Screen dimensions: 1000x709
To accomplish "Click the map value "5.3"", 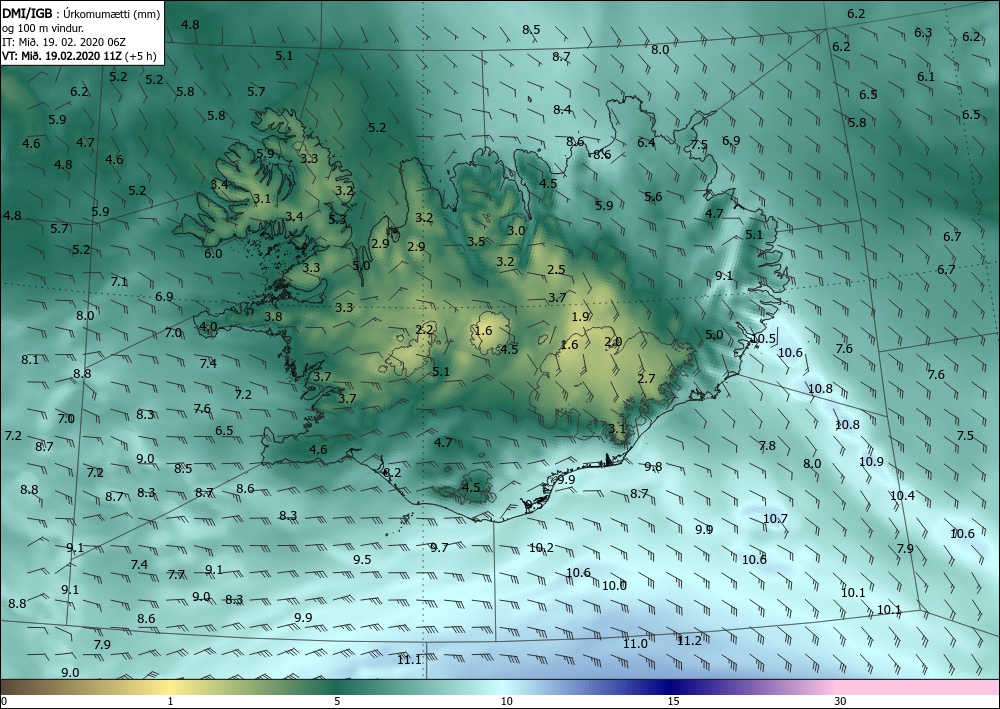I will tap(337, 220).
